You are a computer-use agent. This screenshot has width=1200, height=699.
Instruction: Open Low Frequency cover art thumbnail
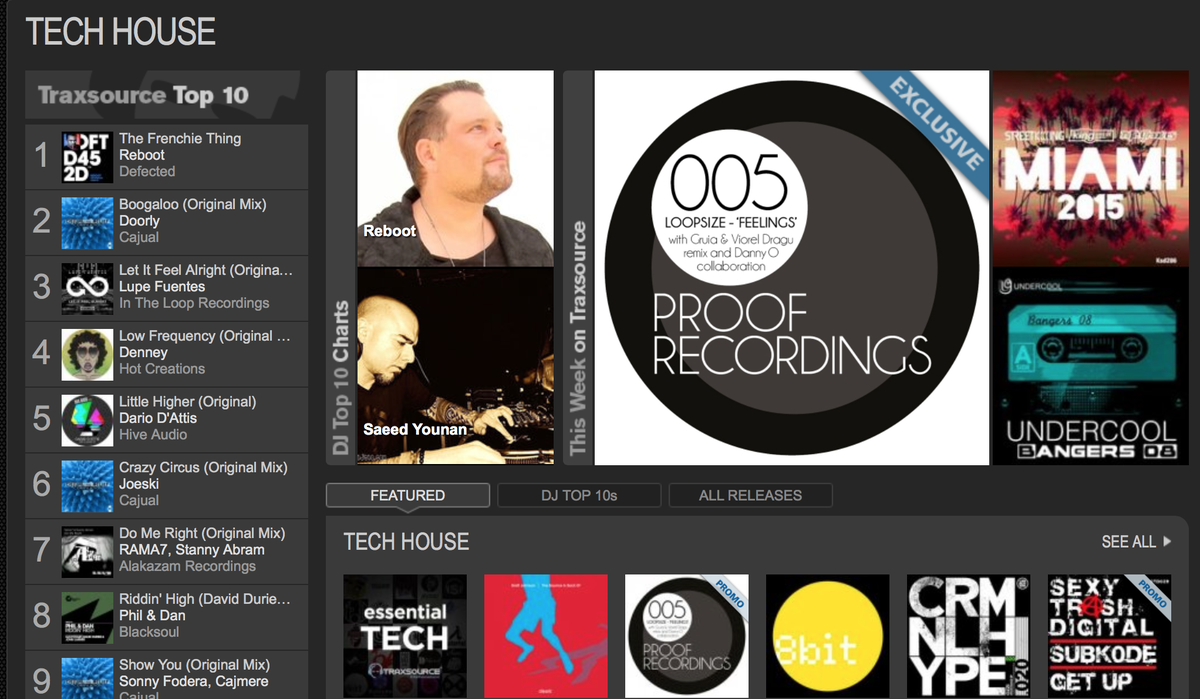[87, 354]
